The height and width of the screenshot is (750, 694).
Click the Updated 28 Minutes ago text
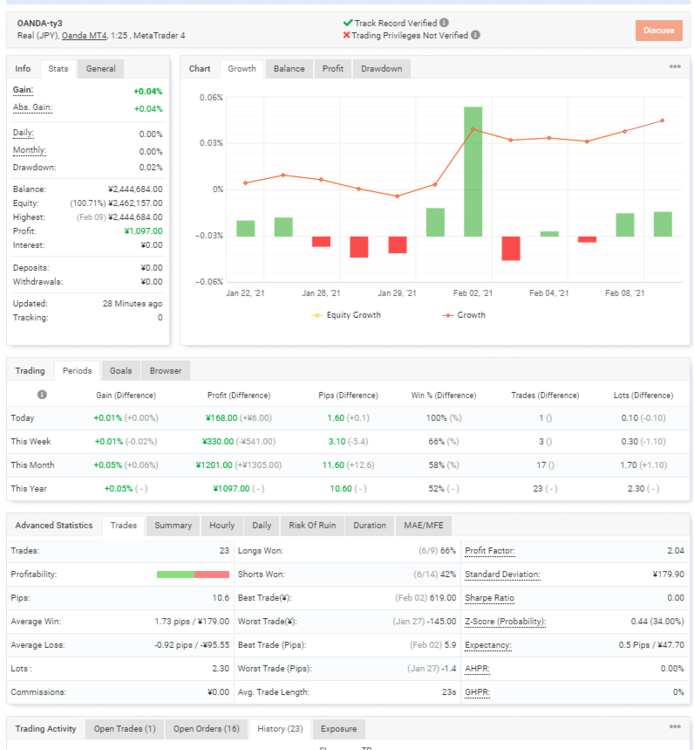[132, 304]
